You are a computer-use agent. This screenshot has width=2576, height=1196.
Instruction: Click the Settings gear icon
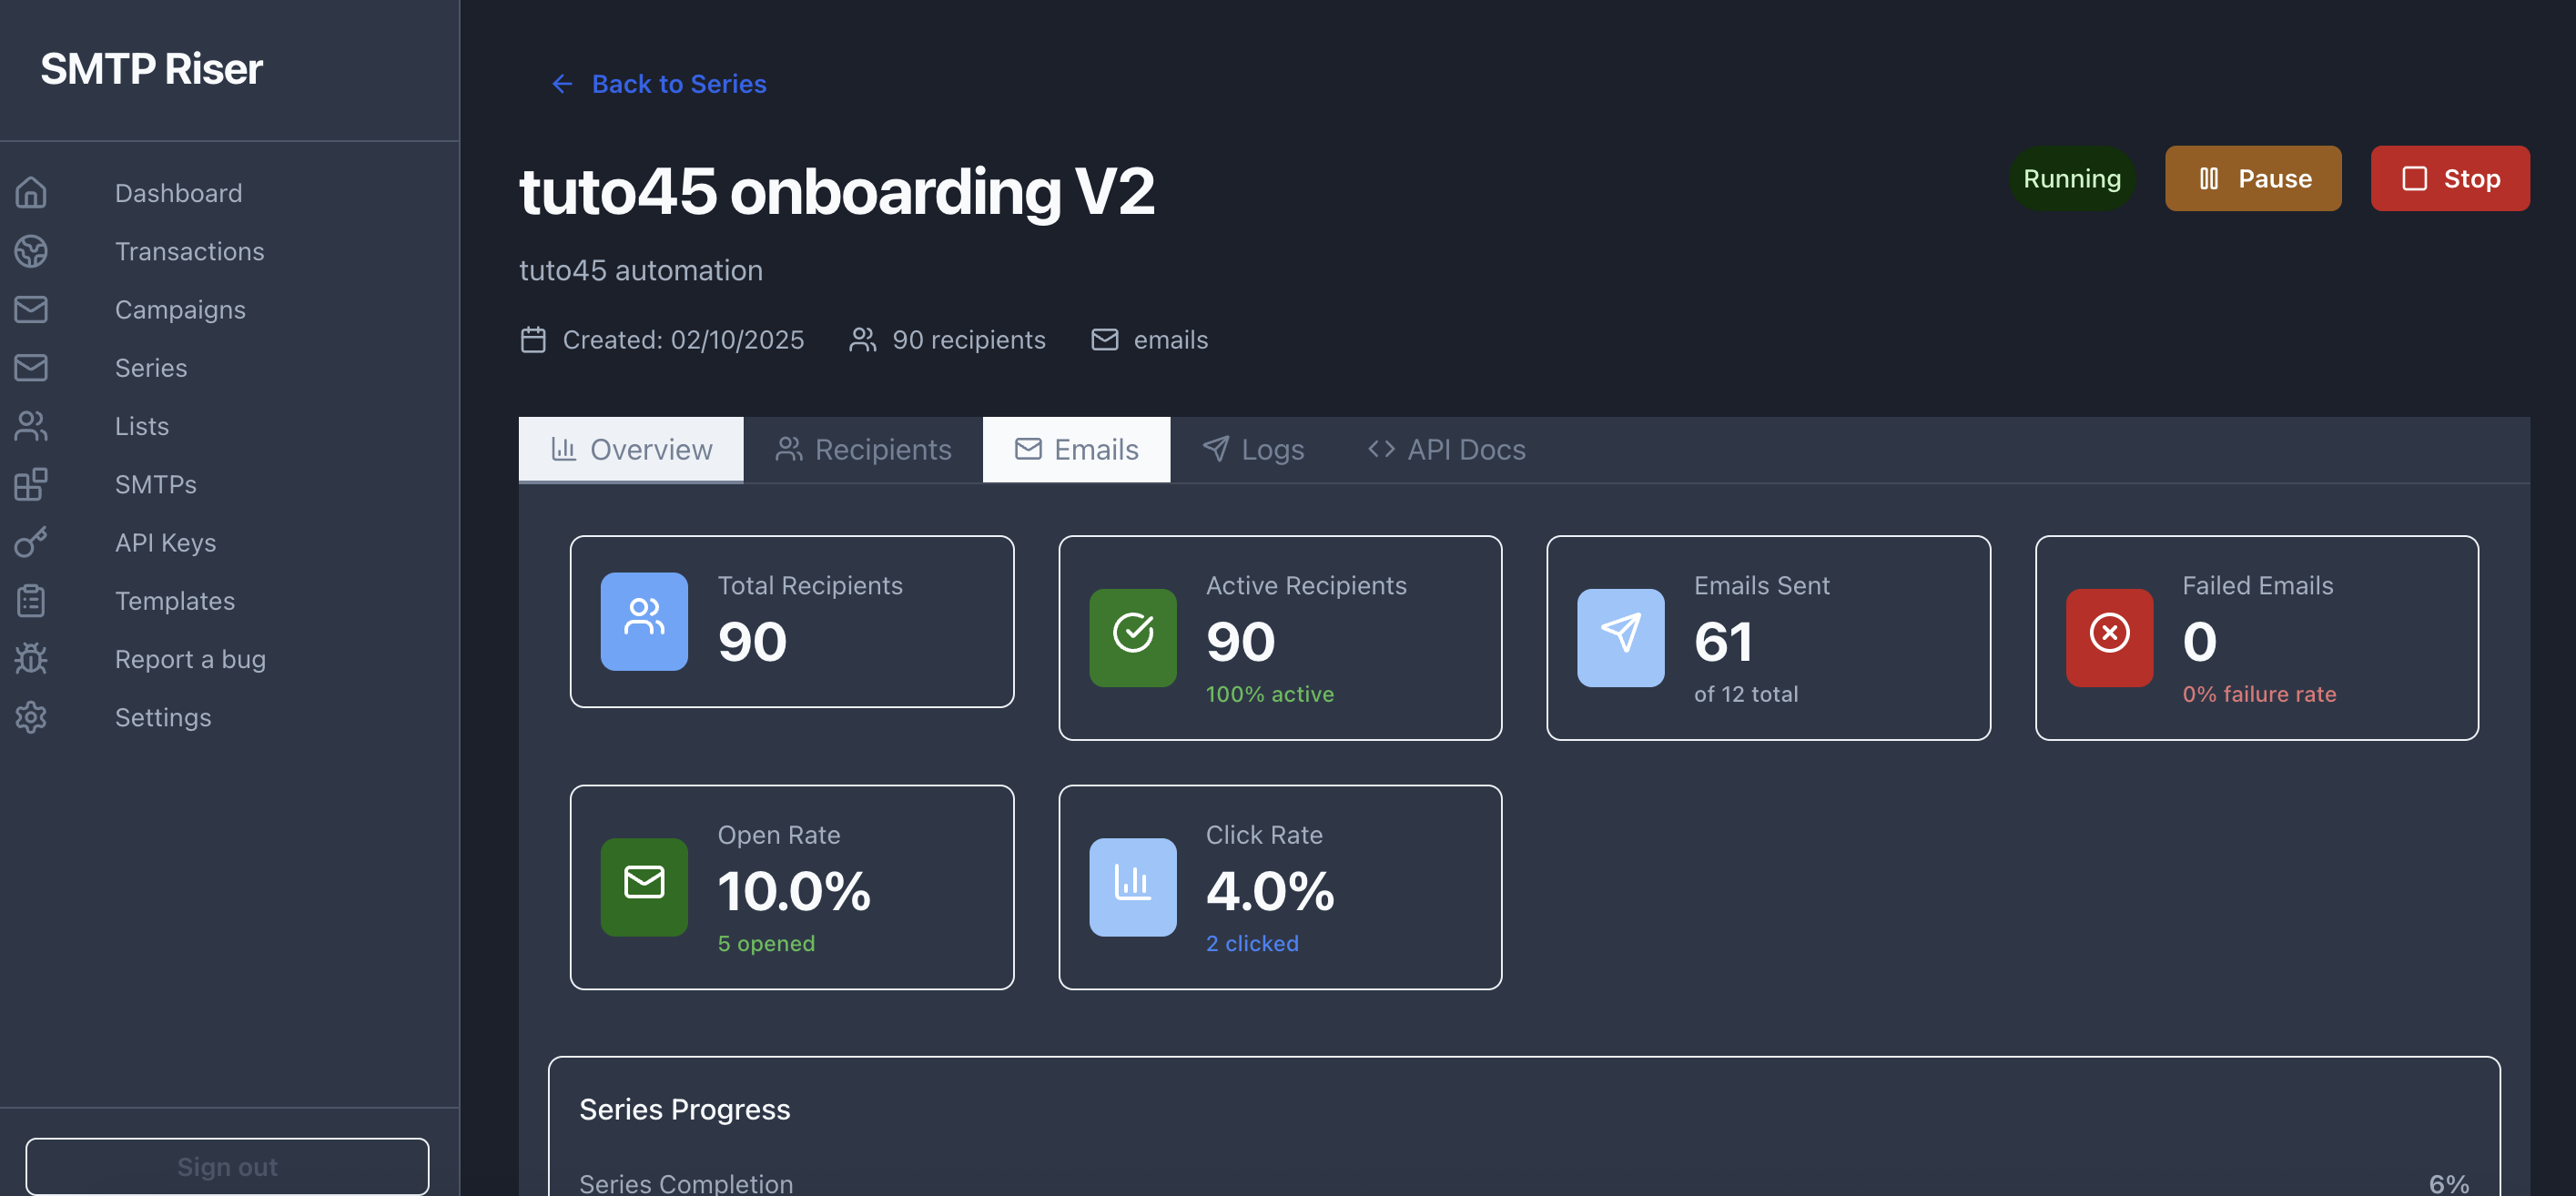click(31, 717)
